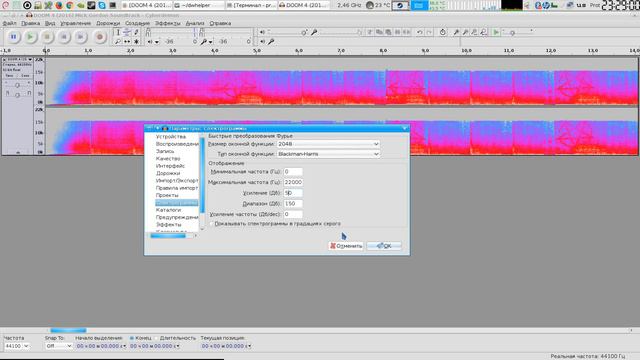Image resolution: width=640 pixels, height=360 pixels.
Task: Open the Эффекты menu
Action: click(x=167, y=23)
